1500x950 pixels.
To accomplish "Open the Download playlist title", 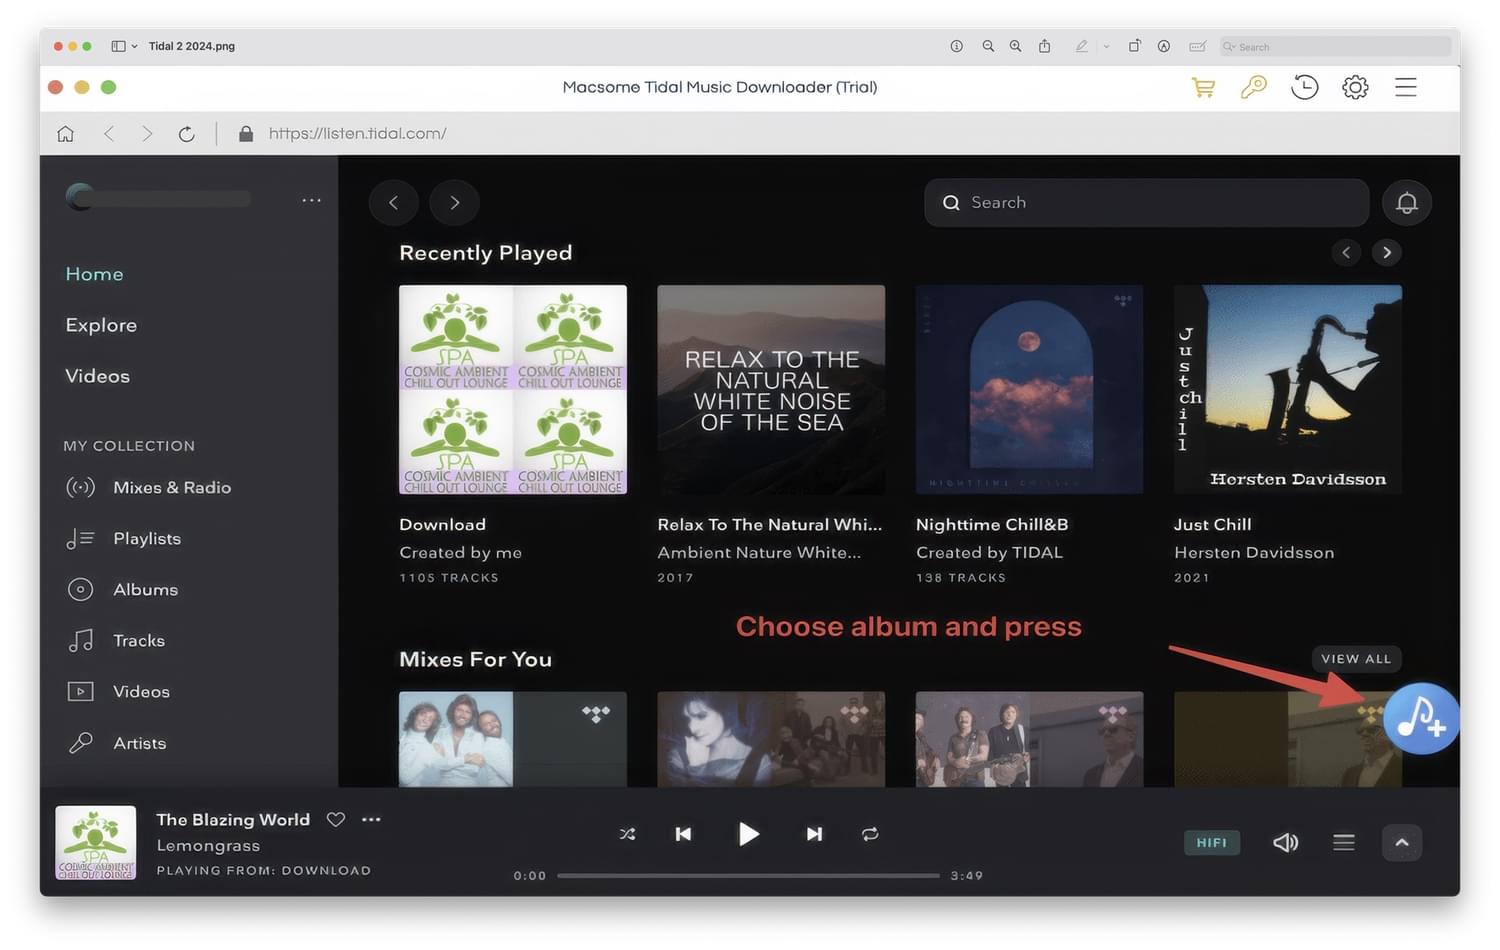I will pos(443,524).
